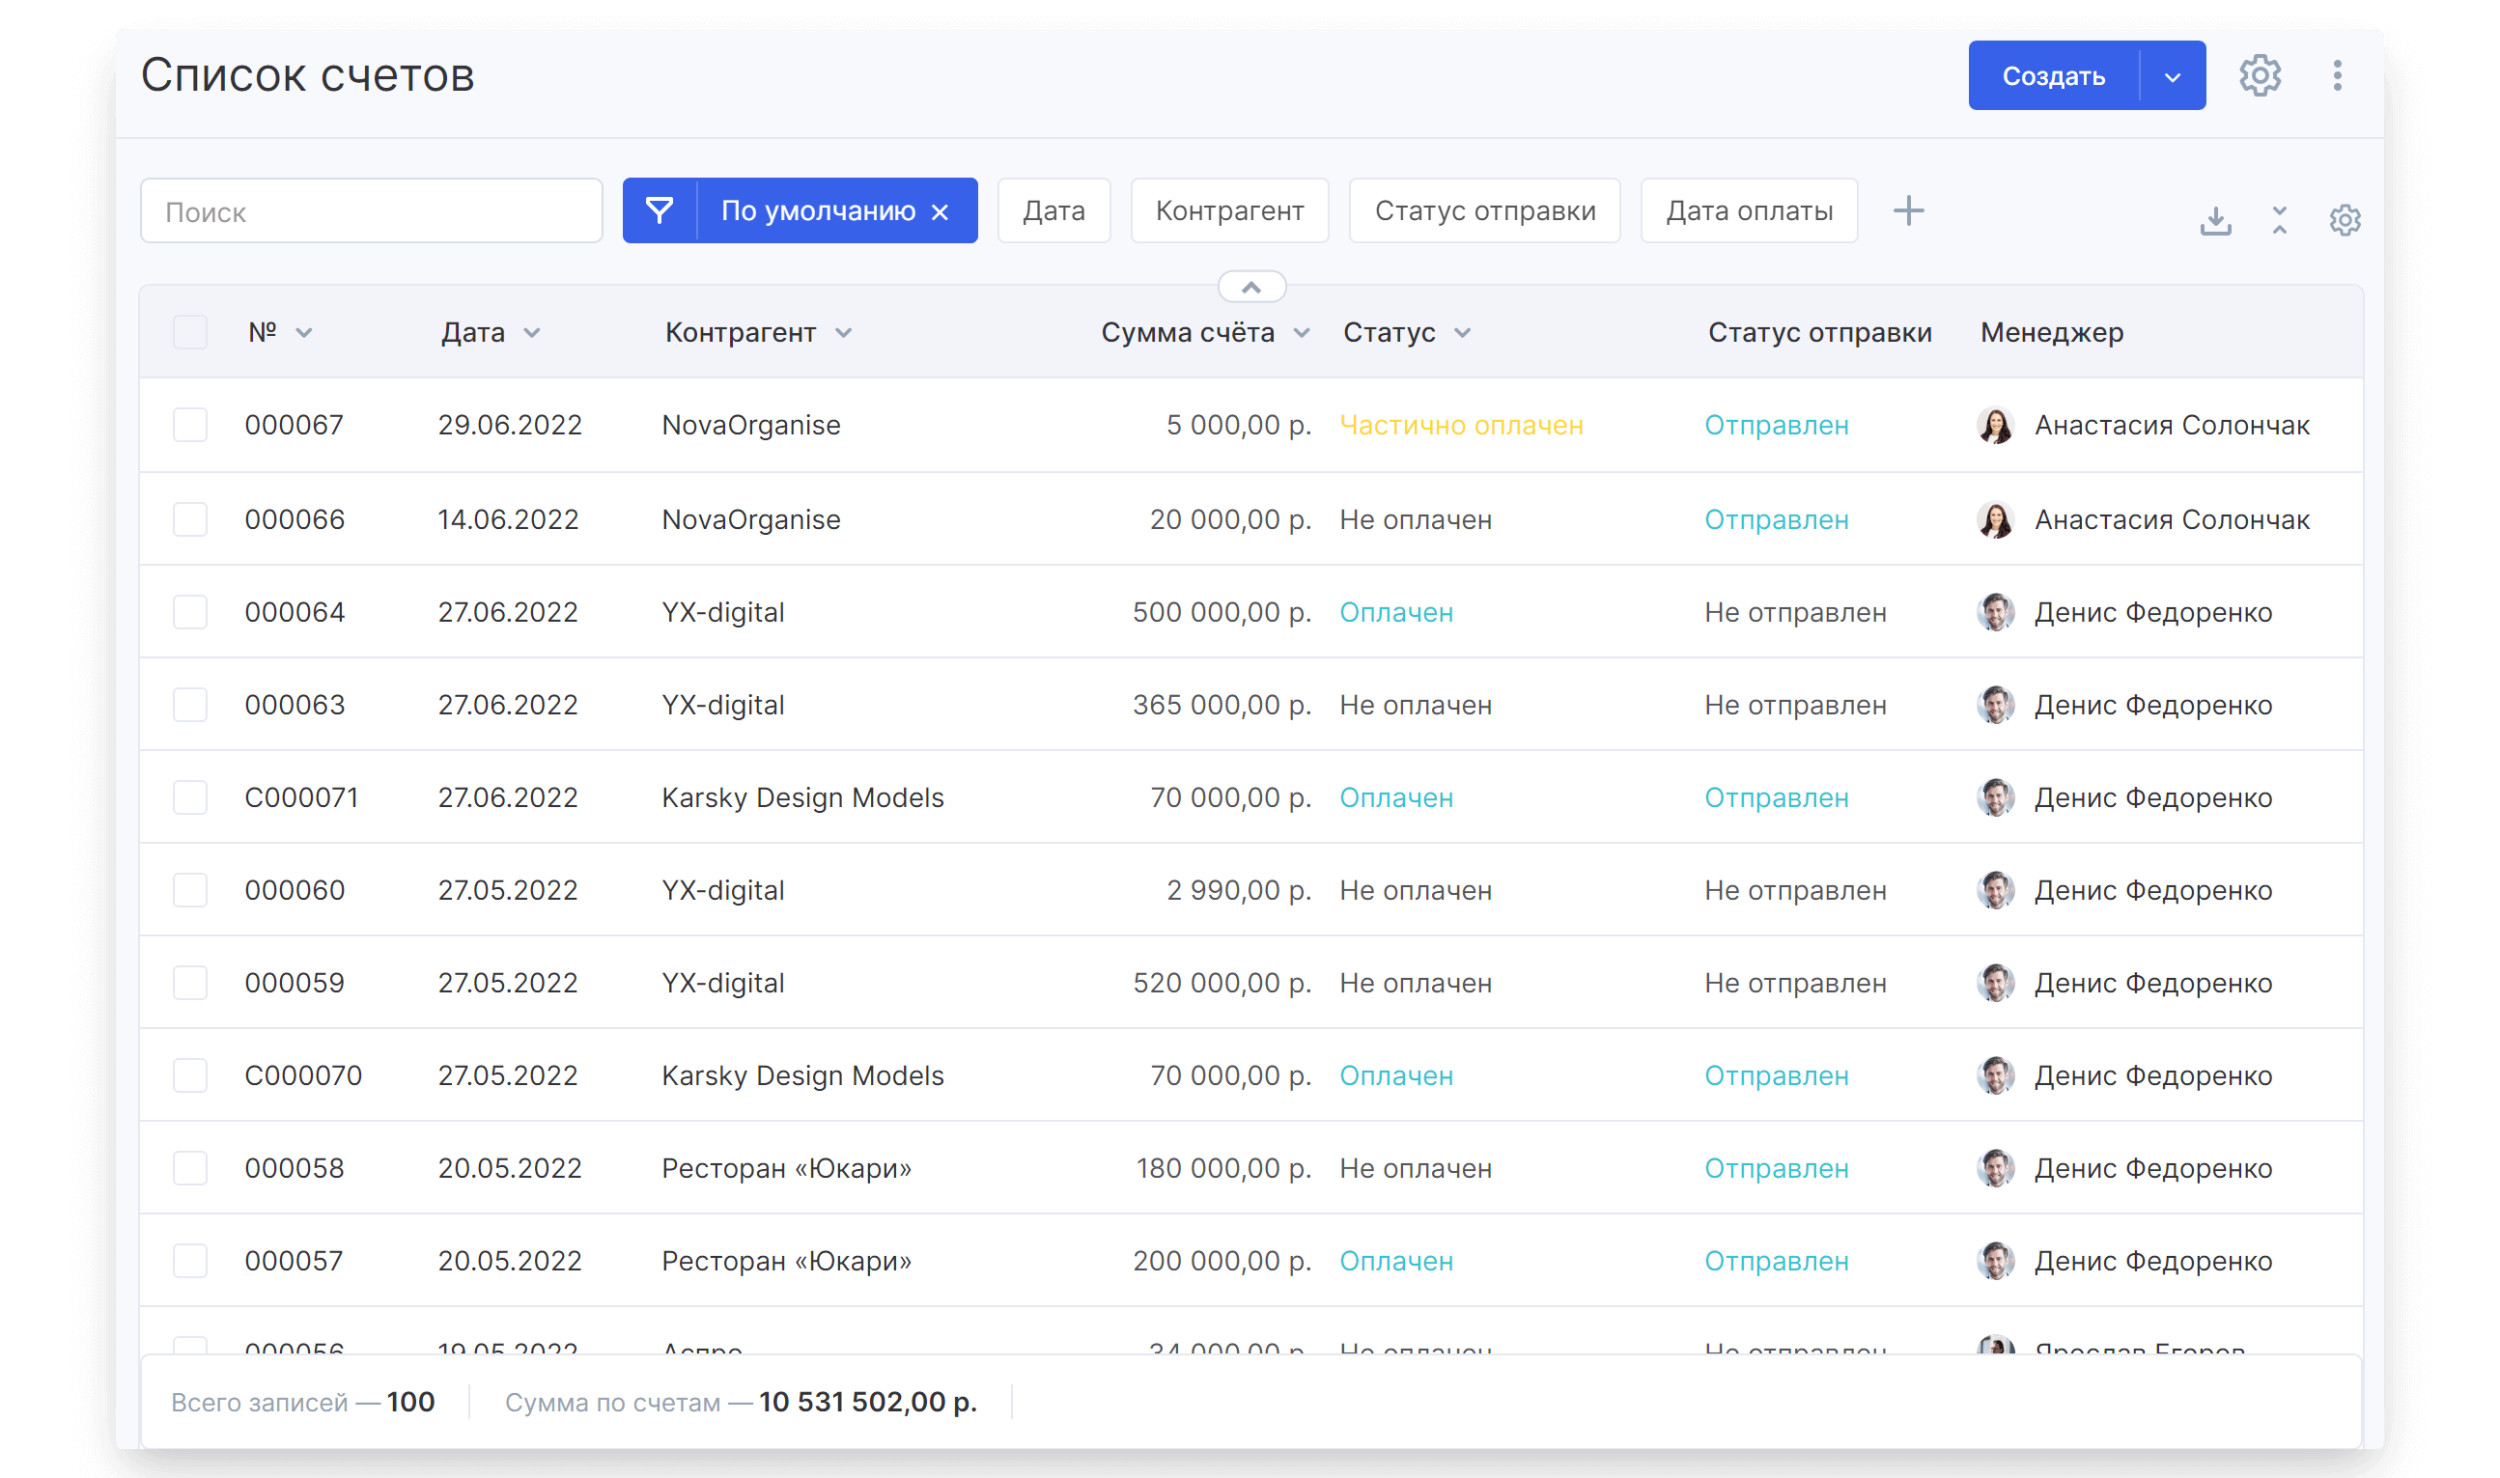Click Анастасия Солончак avatar in row 000067

[x=1995, y=426]
